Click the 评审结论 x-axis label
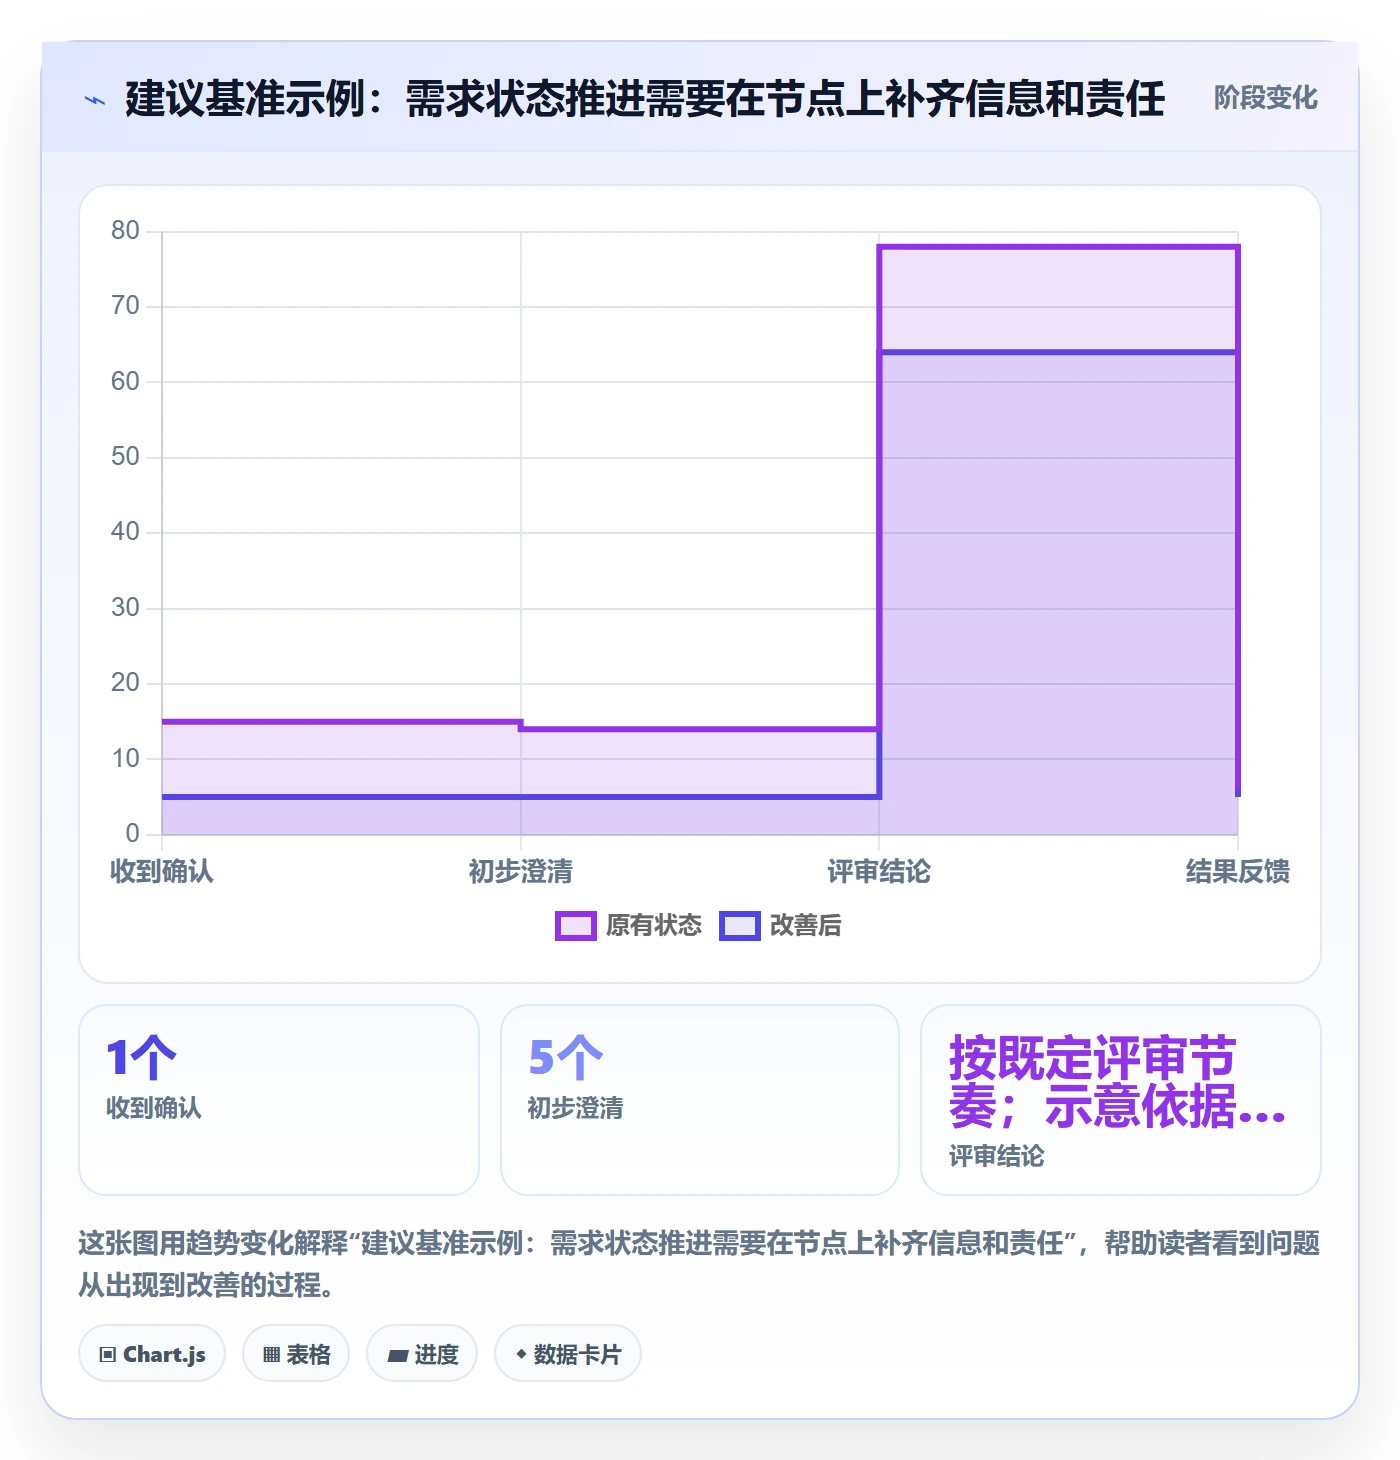Screen dimensions: 1400x1460 coord(879,872)
